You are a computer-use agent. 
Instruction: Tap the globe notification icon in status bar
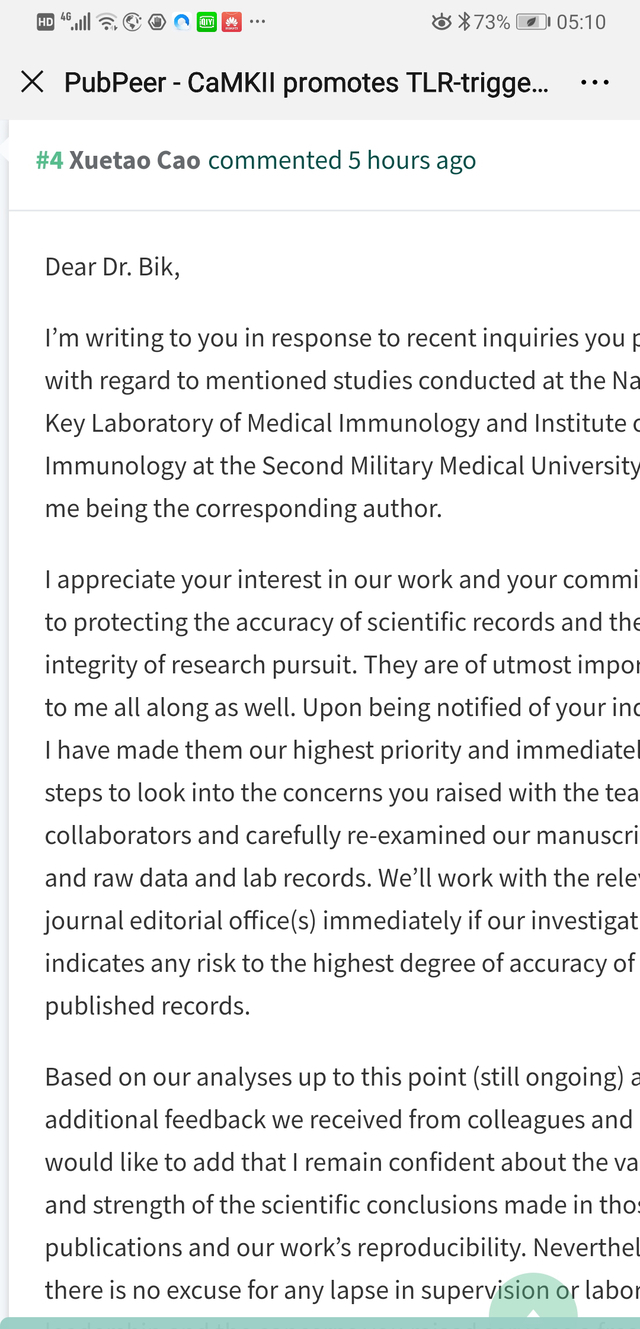(x=132, y=22)
